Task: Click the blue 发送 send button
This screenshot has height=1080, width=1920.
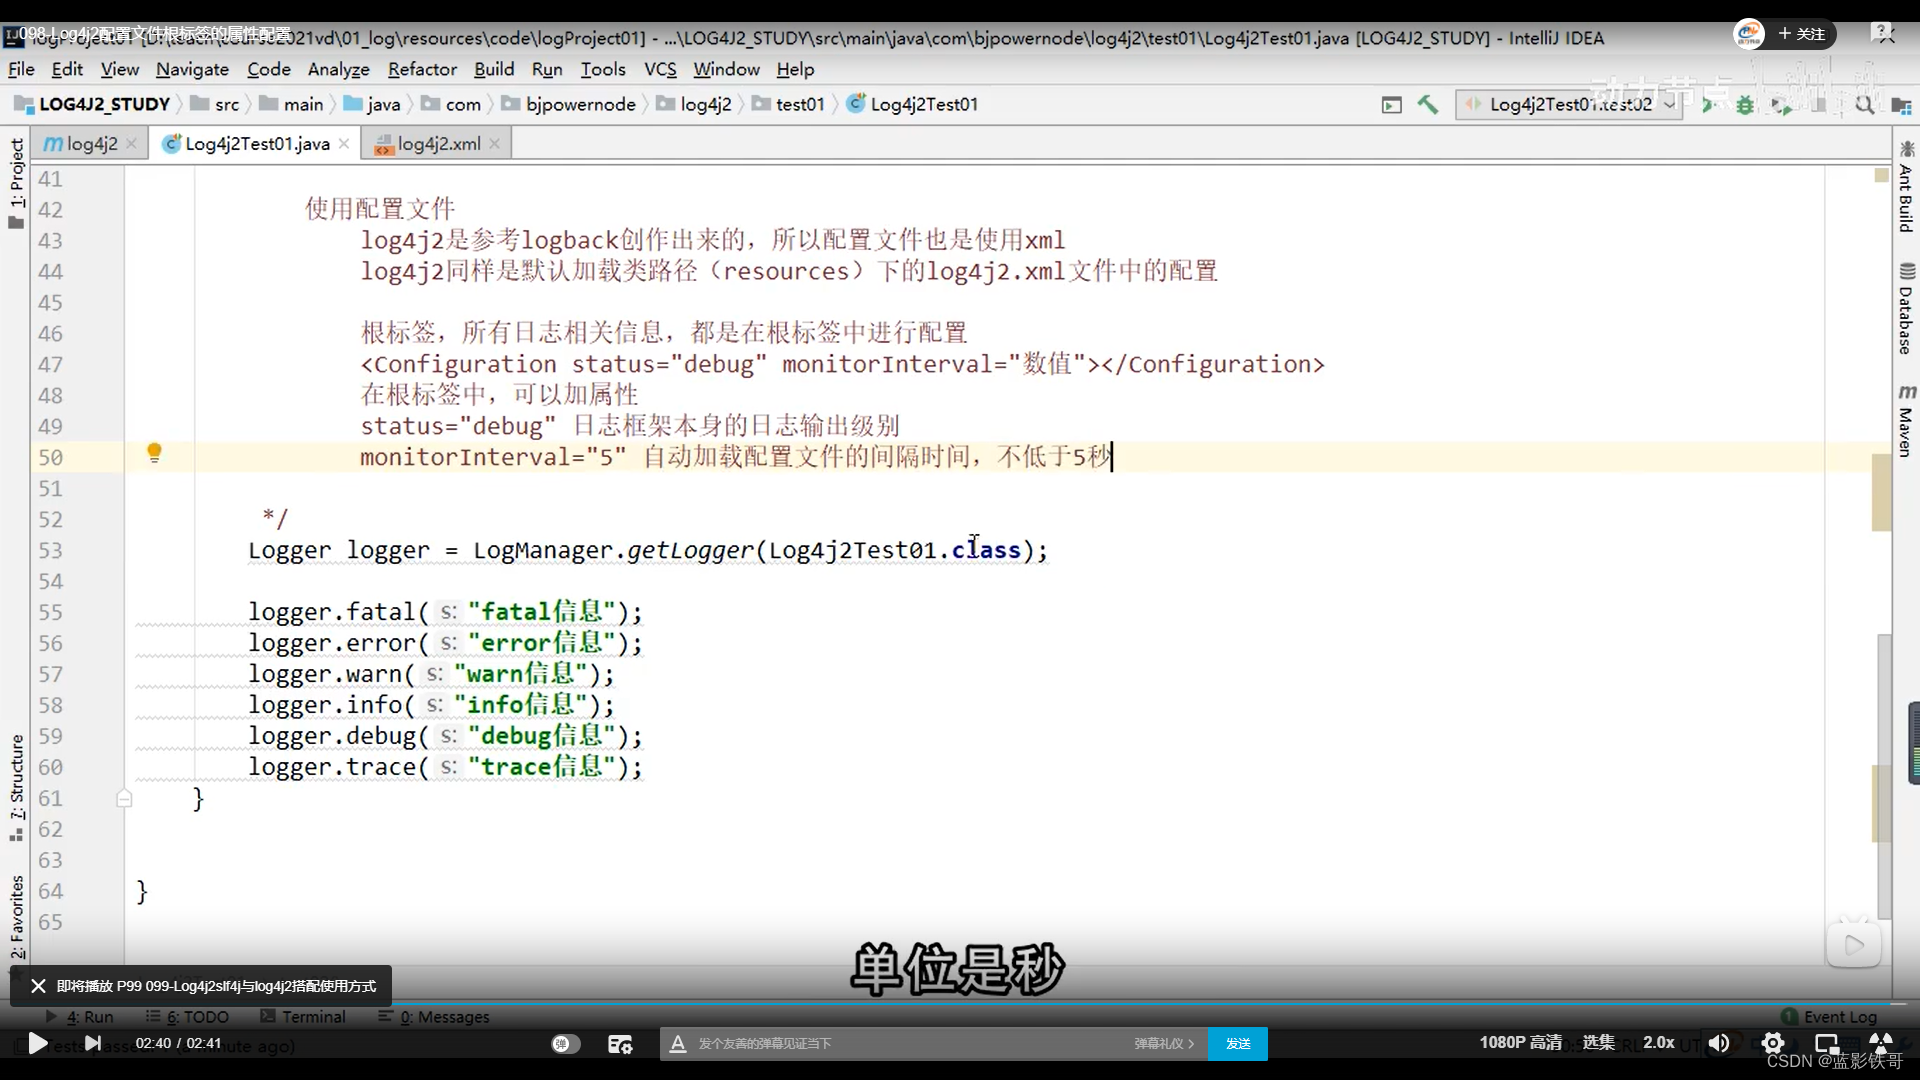Action: click(1238, 1043)
